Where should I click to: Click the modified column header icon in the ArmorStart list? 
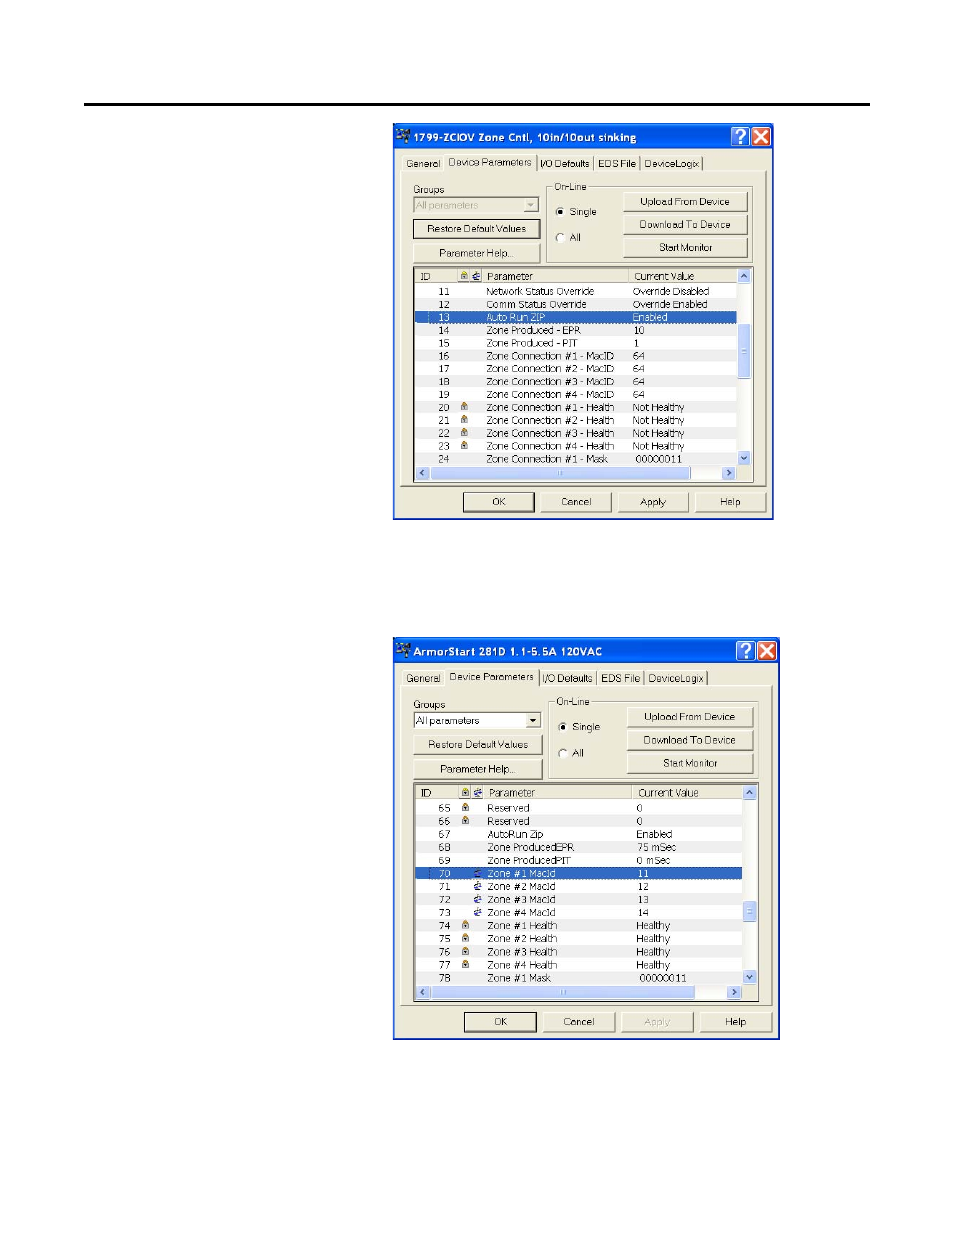point(478,792)
